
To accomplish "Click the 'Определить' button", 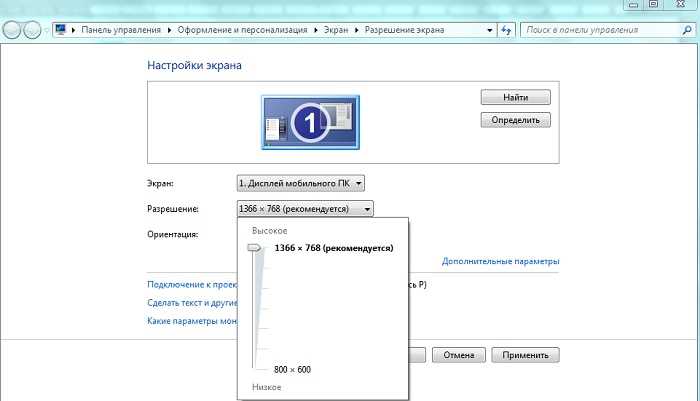I will 516,120.
